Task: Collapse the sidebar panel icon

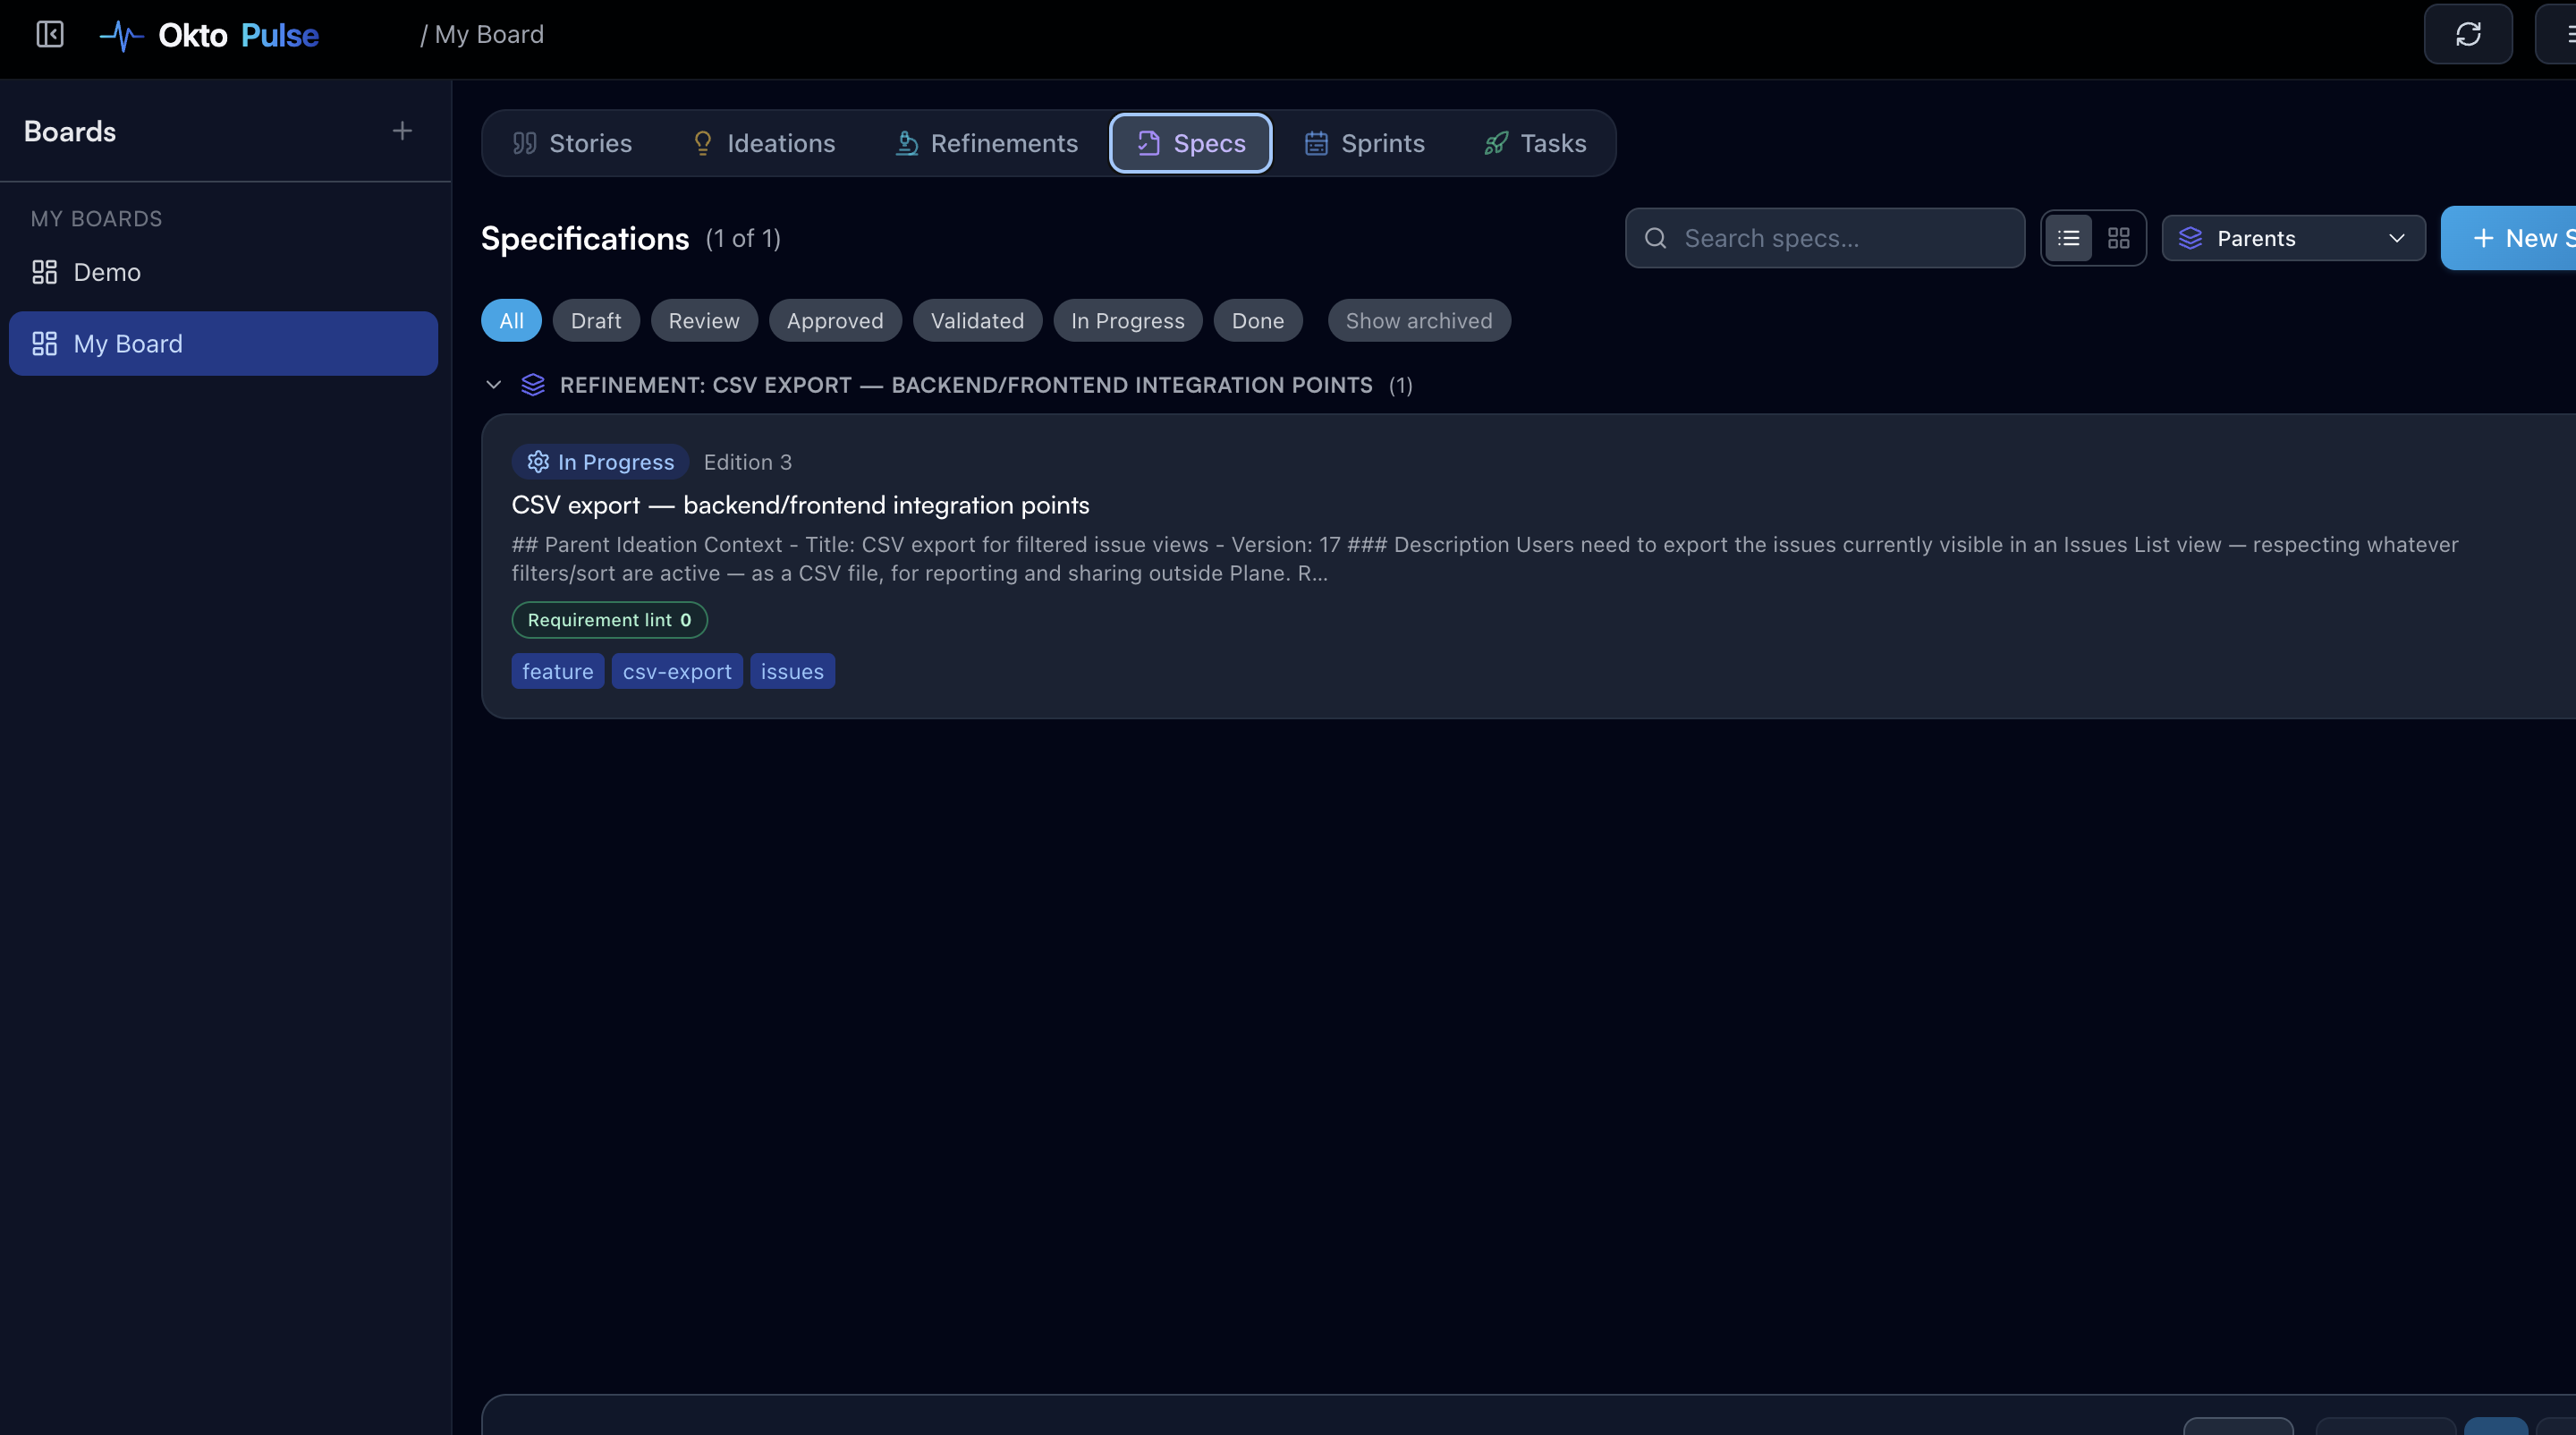Action: point(50,35)
